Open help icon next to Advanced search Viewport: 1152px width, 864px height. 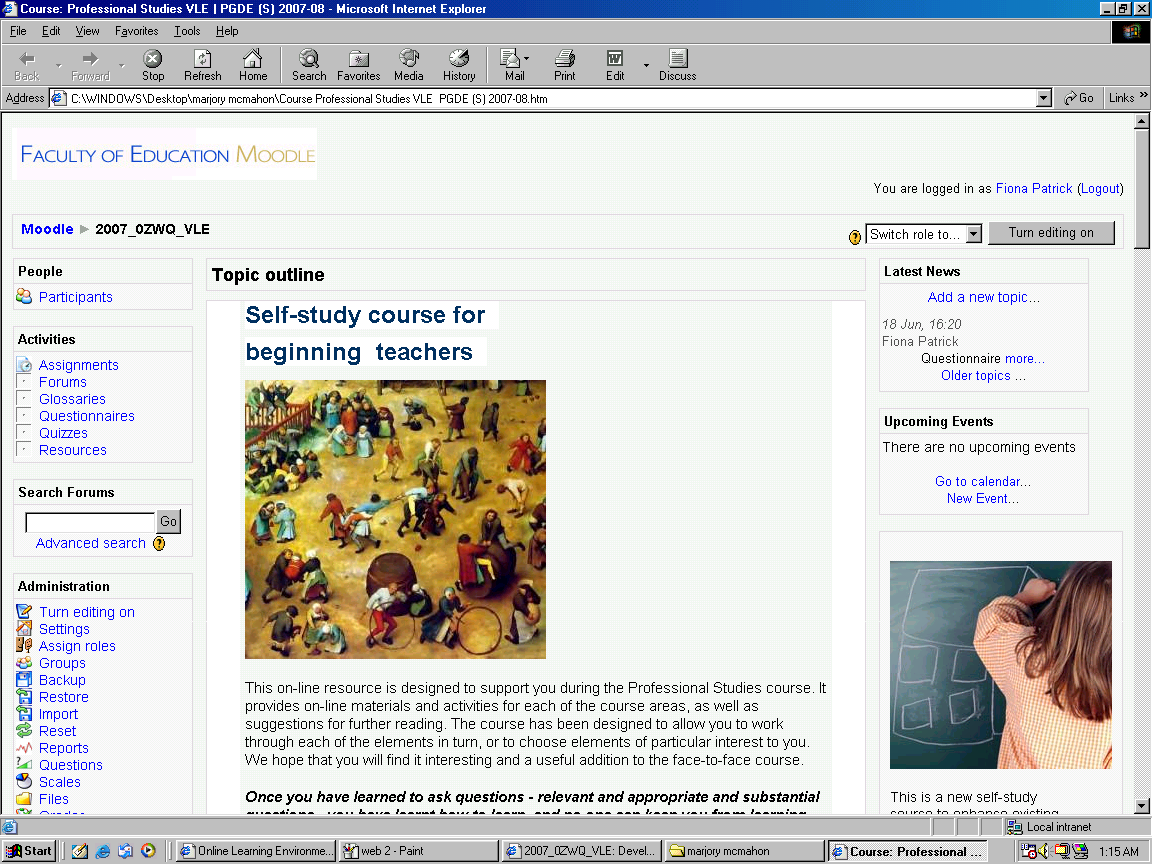(159, 544)
